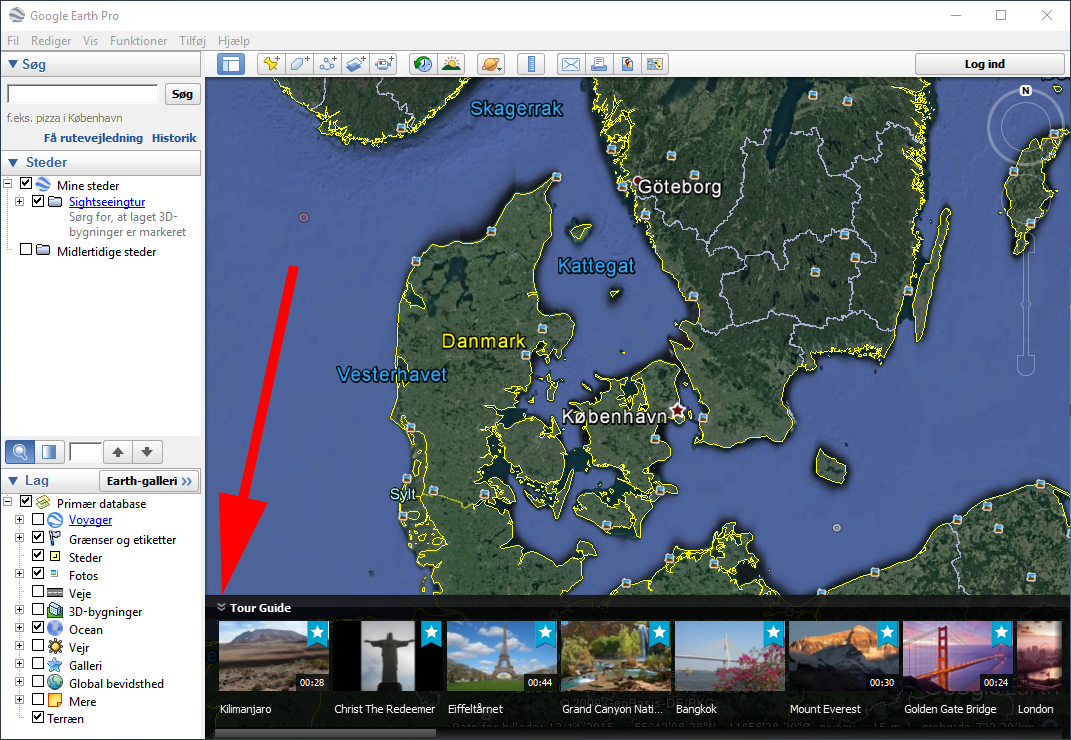Click the Add Placemark pushpin icon
1071x740 pixels.
pos(271,64)
